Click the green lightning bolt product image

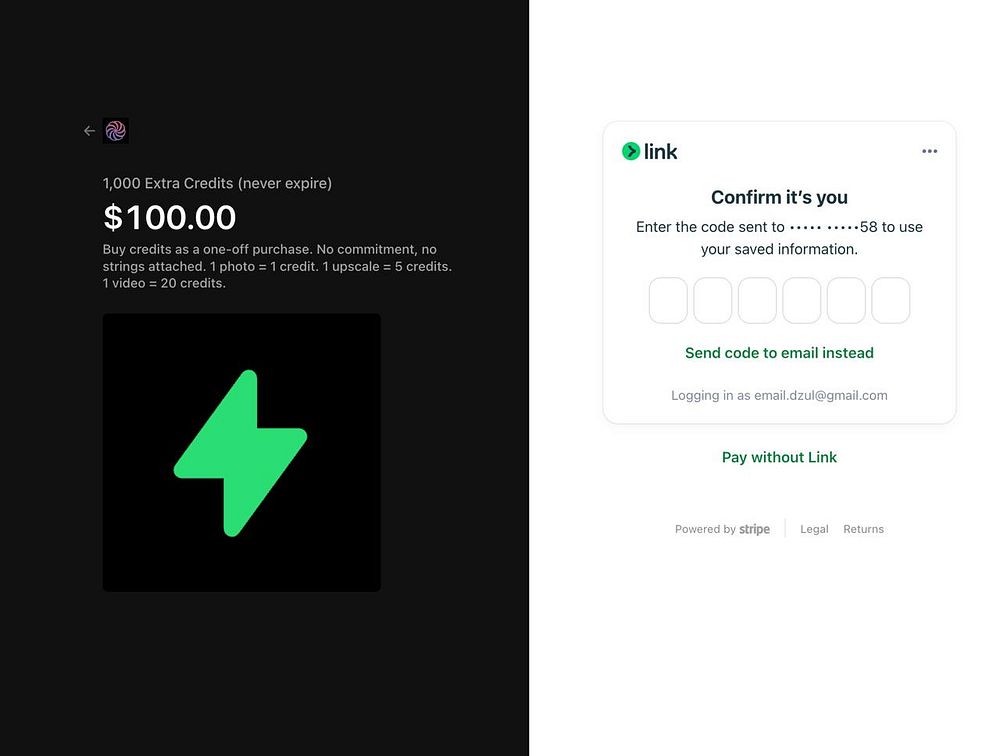(x=241, y=453)
